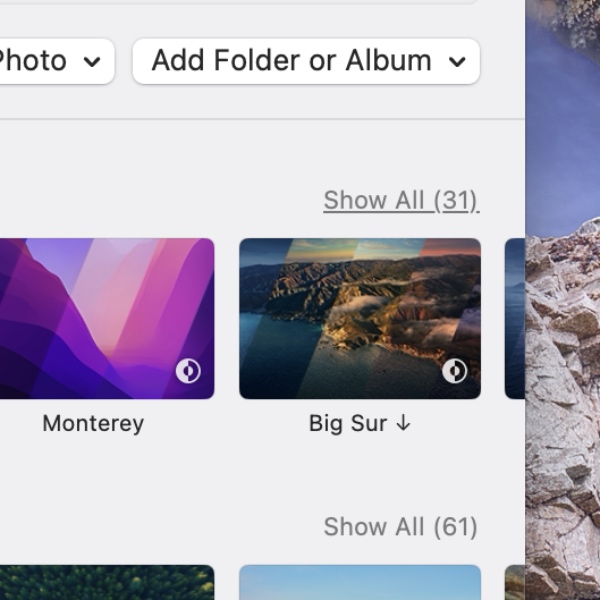Click the dynamic wallpaper icon on Big Sur thumbnail
The width and height of the screenshot is (600, 600).
(455, 371)
